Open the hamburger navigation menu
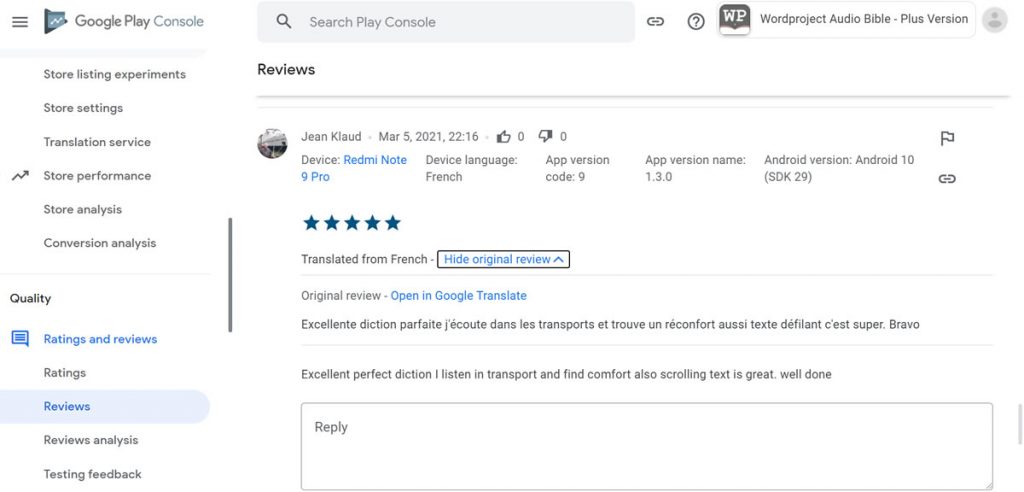 click(x=20, y=21)
